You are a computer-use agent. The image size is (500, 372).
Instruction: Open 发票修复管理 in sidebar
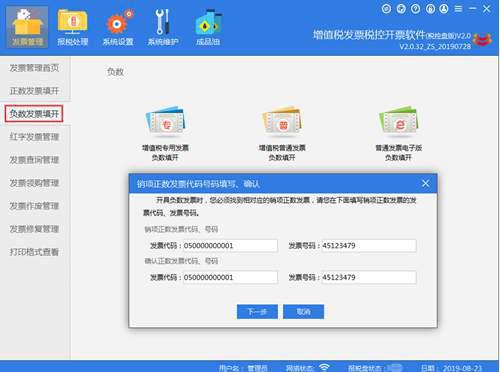[34, 229]
